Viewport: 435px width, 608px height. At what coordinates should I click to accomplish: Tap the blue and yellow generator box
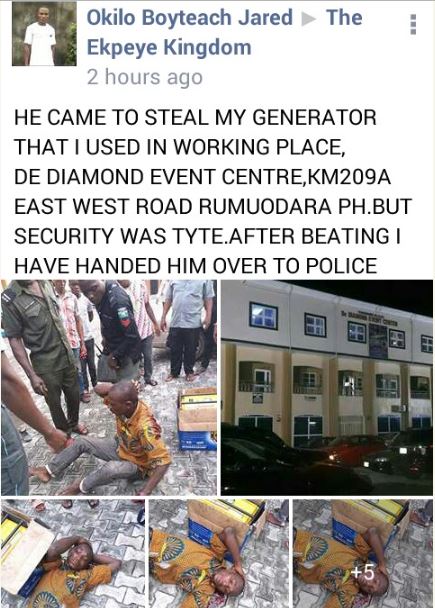tap(197, 418)
